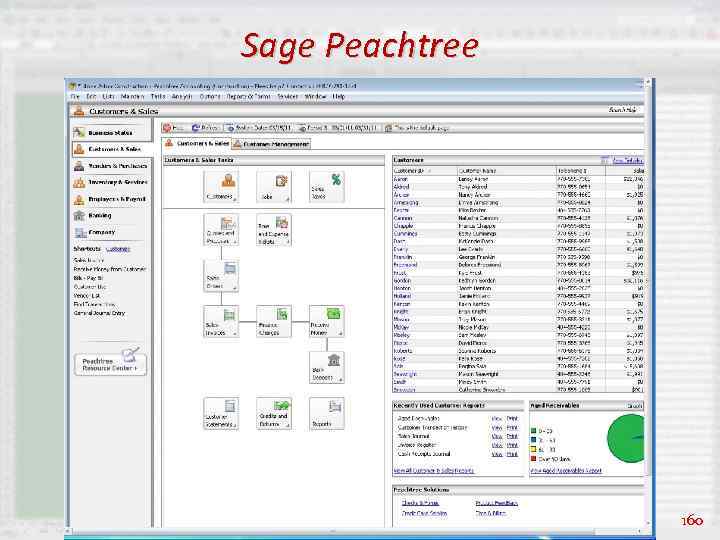
Task: Open the Banking navigation page
Action: click(x=112, y=215)
